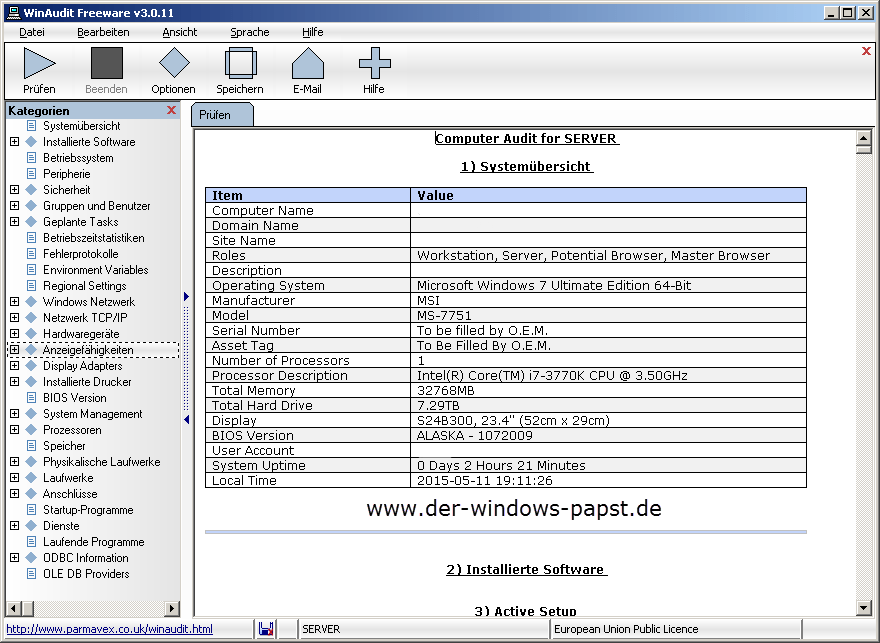880x643 pixels.
Task: Select Betriebssystem in the category tree
Action: (x=78, y=158)
